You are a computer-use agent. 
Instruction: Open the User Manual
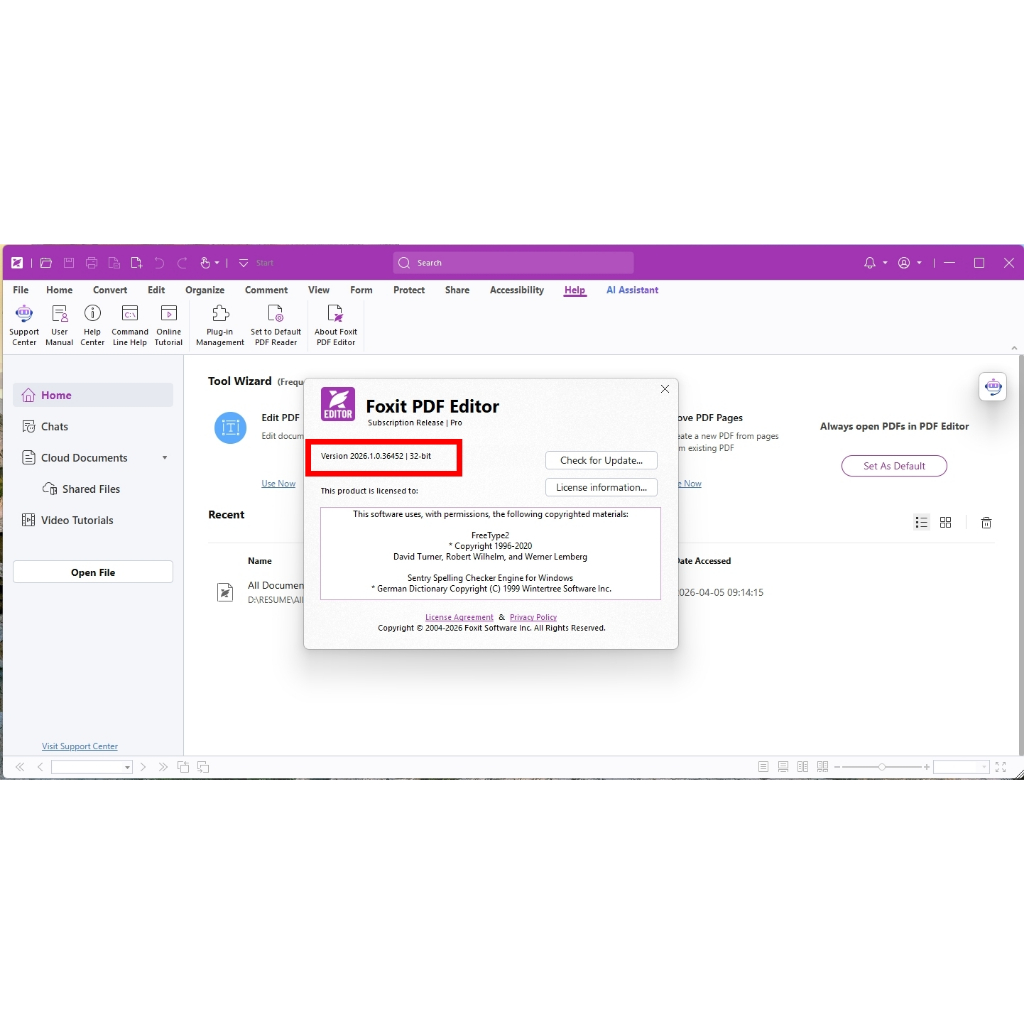coord(59,325)
